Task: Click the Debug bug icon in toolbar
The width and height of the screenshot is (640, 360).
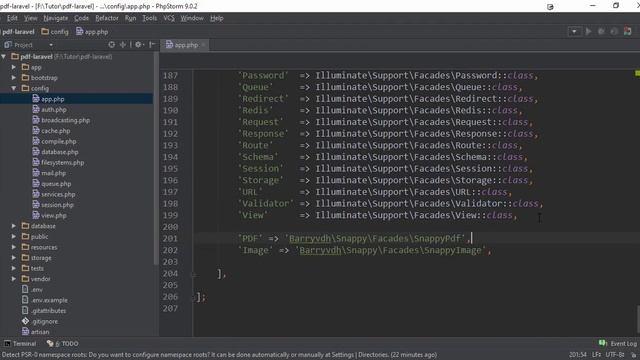Action: click(601, 31)
